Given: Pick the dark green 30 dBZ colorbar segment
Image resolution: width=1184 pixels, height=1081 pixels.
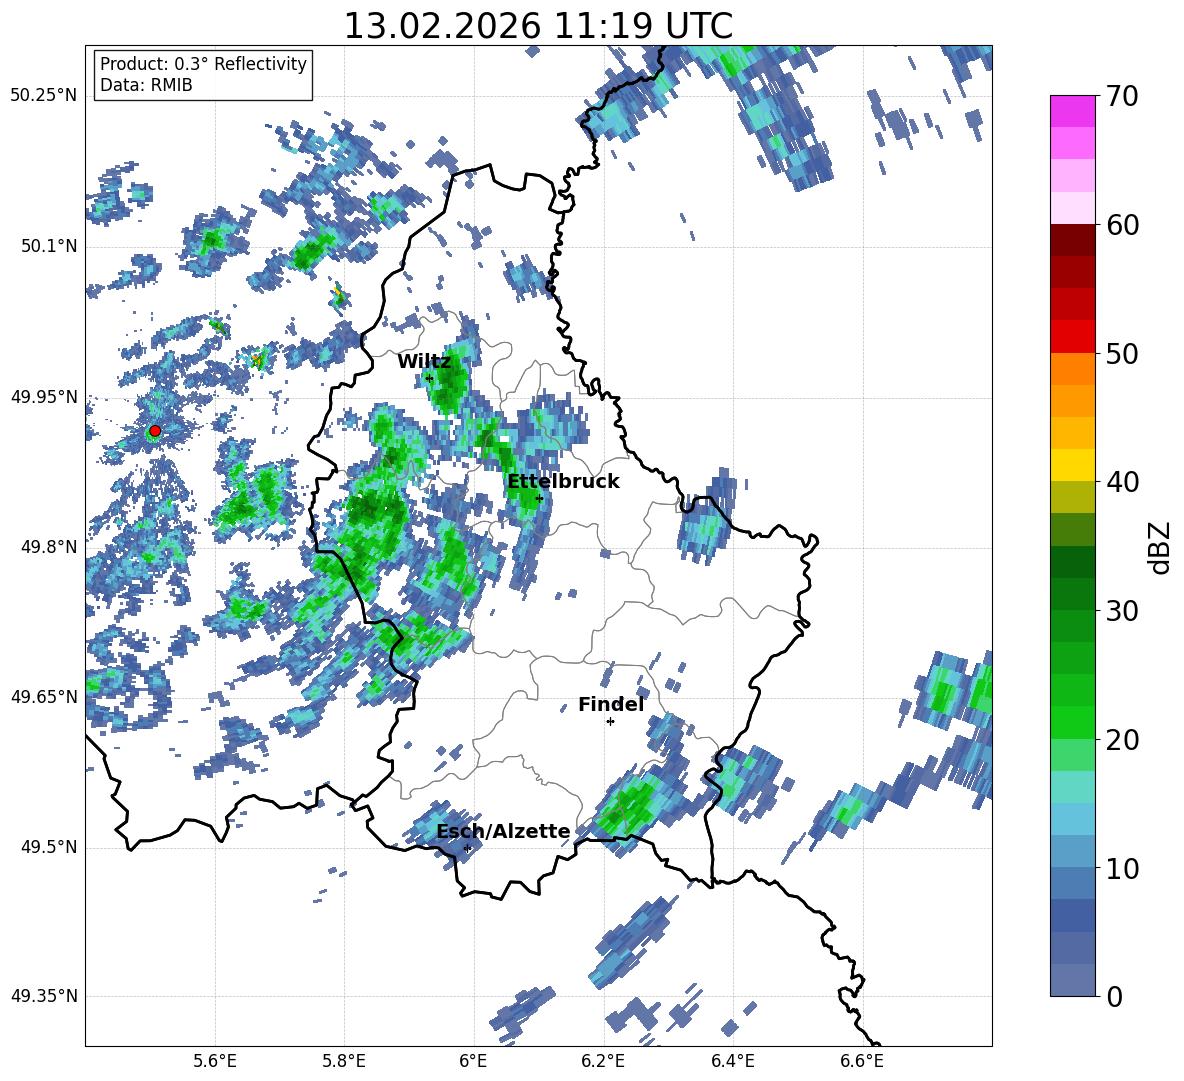Looking at the screenshot, I should click(1072, 593).
